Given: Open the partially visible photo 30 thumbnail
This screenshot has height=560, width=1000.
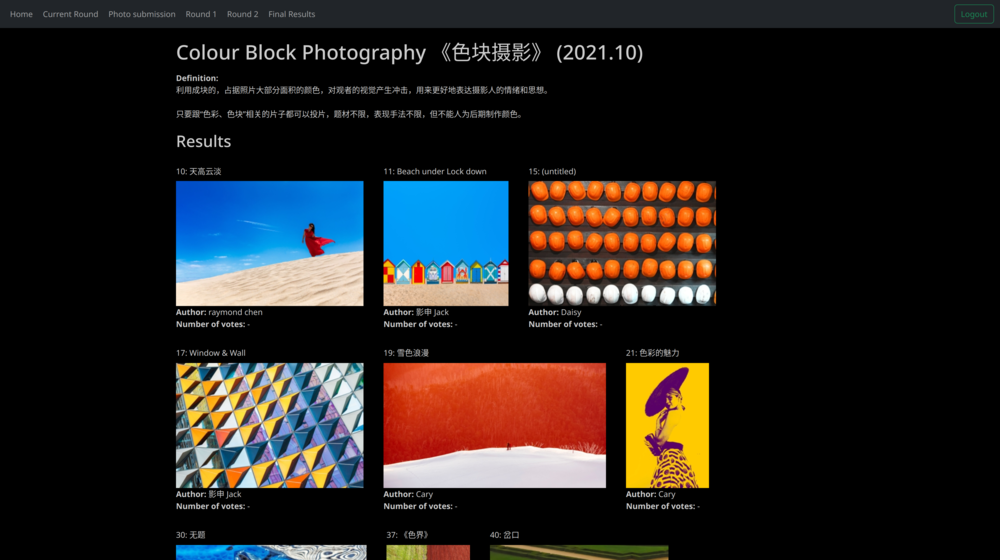Looking at the screenshot, I should coord(271,552).
